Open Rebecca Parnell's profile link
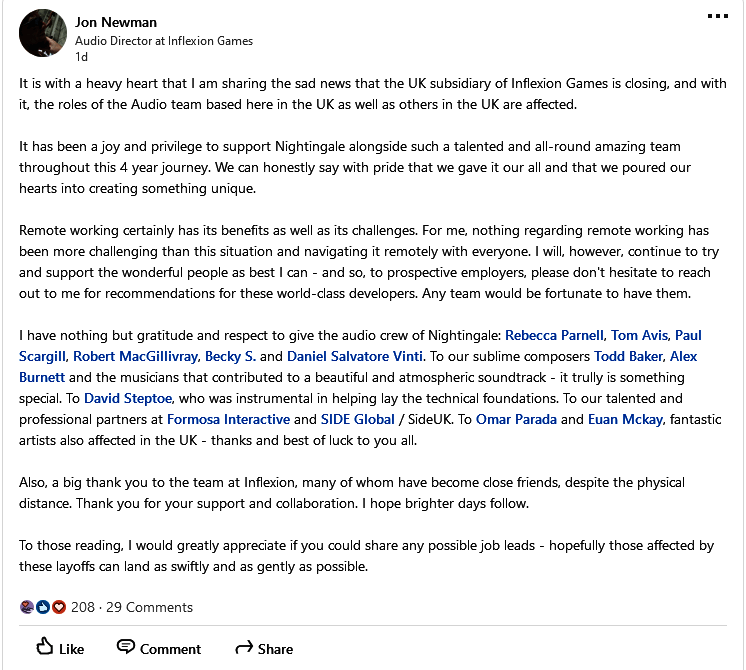This screenshot has height=670, width=746. coord(554,335)
